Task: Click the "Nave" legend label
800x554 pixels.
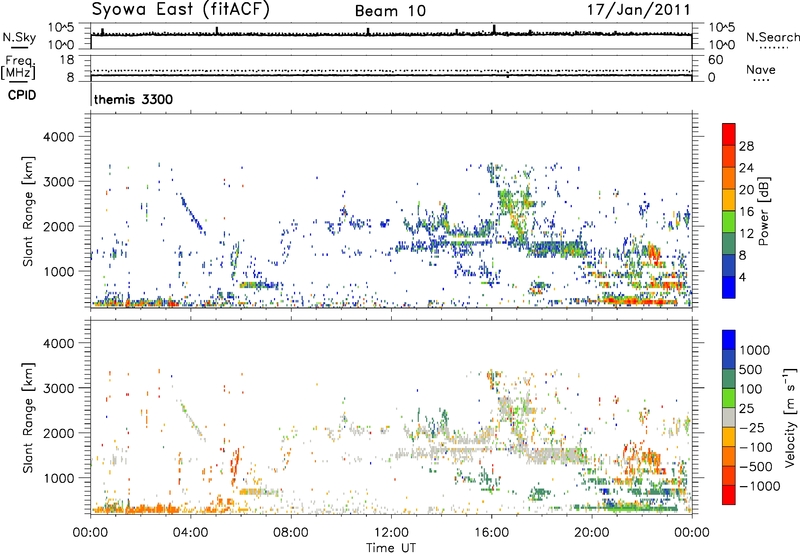Action: click(761, 69)
